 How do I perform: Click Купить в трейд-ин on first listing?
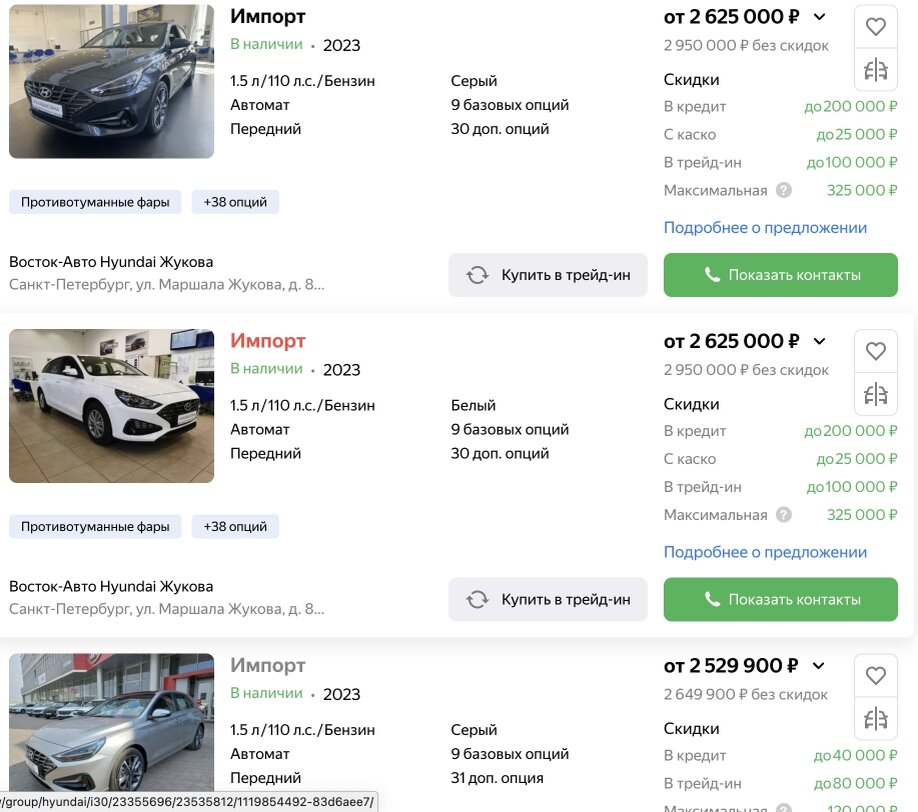[548, 274]
